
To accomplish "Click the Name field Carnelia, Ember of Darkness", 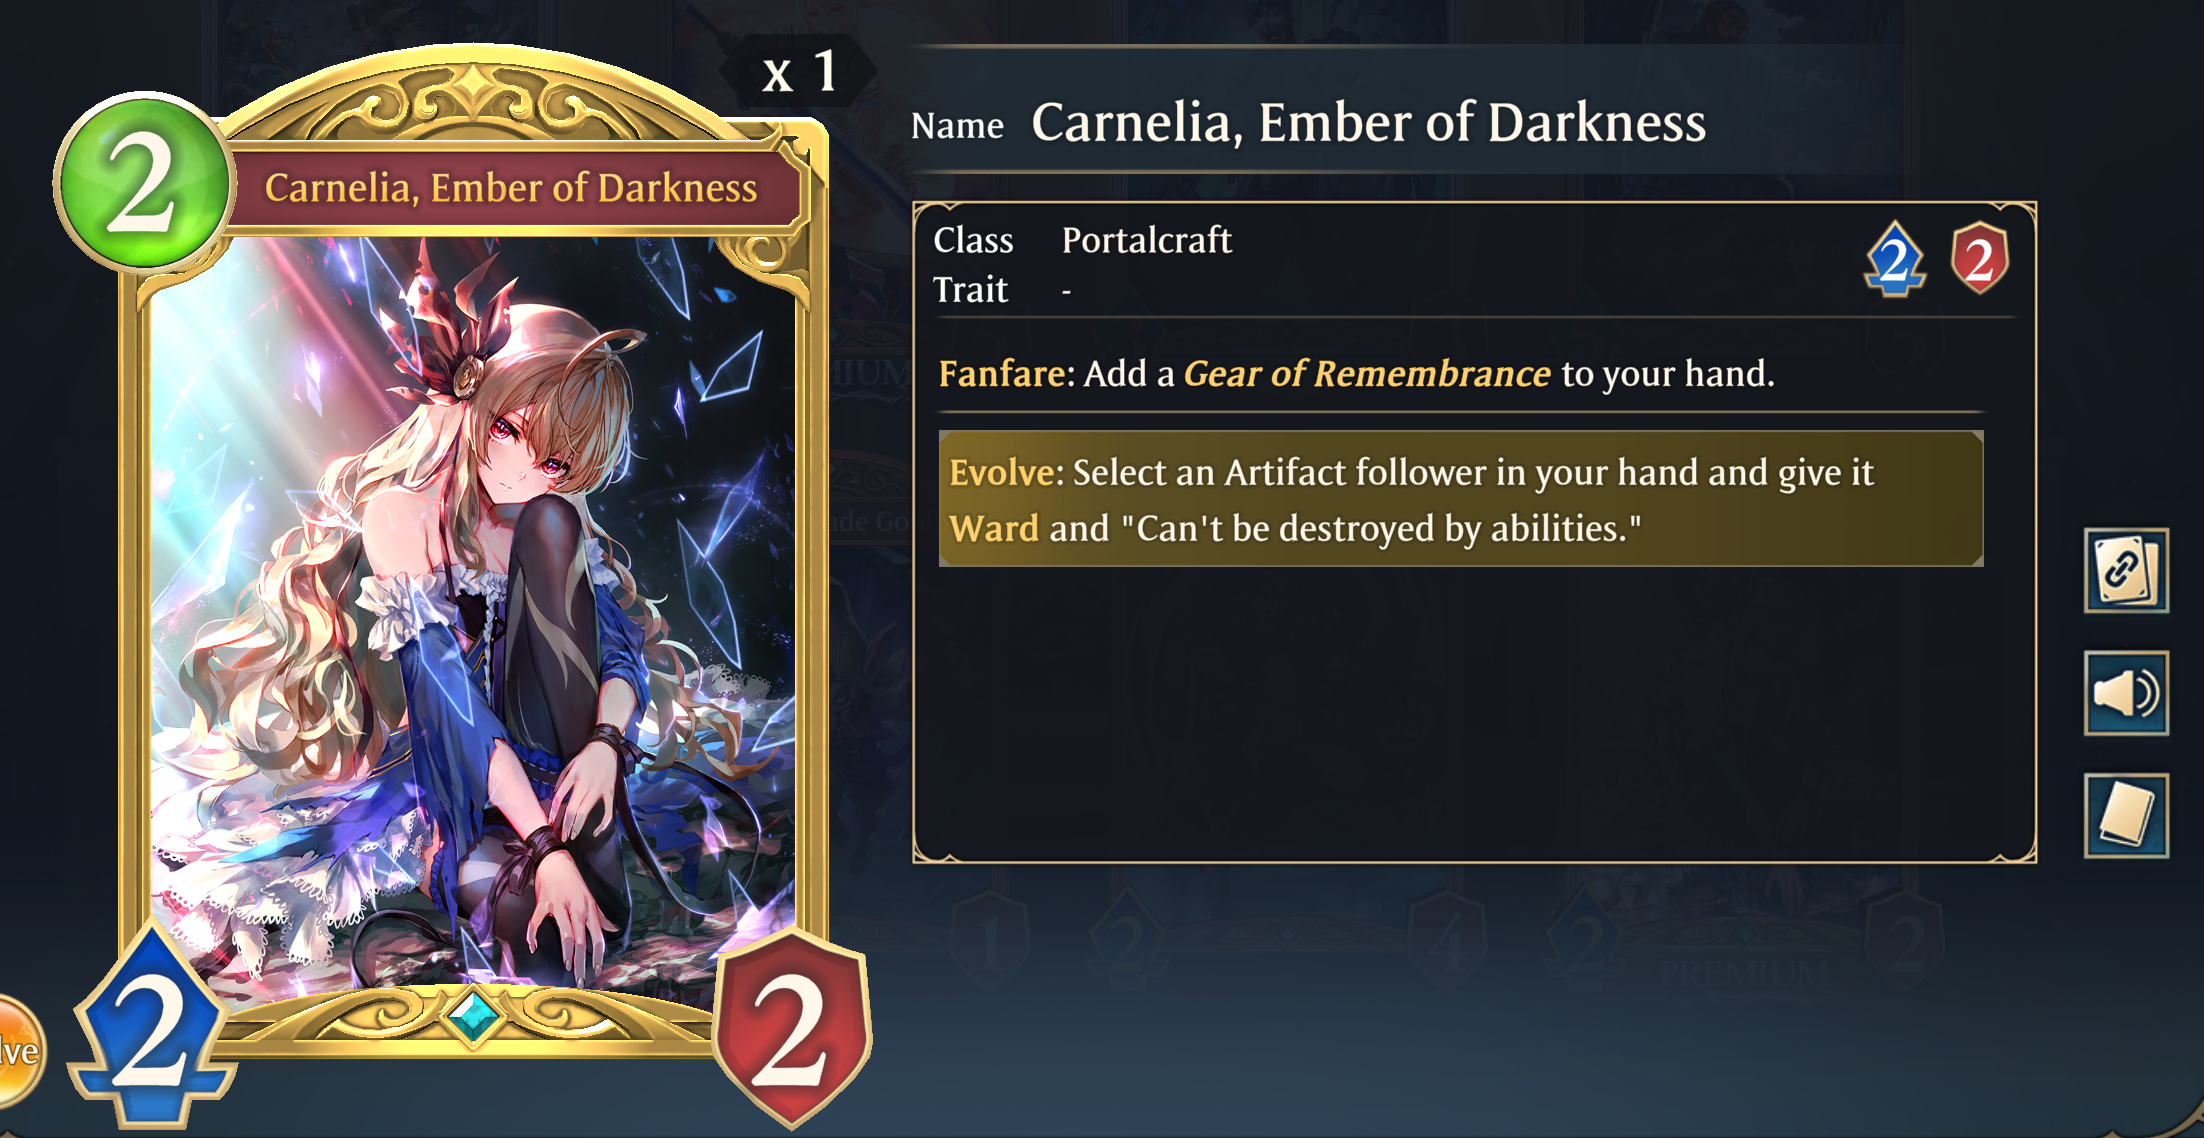I will 1368,122.
